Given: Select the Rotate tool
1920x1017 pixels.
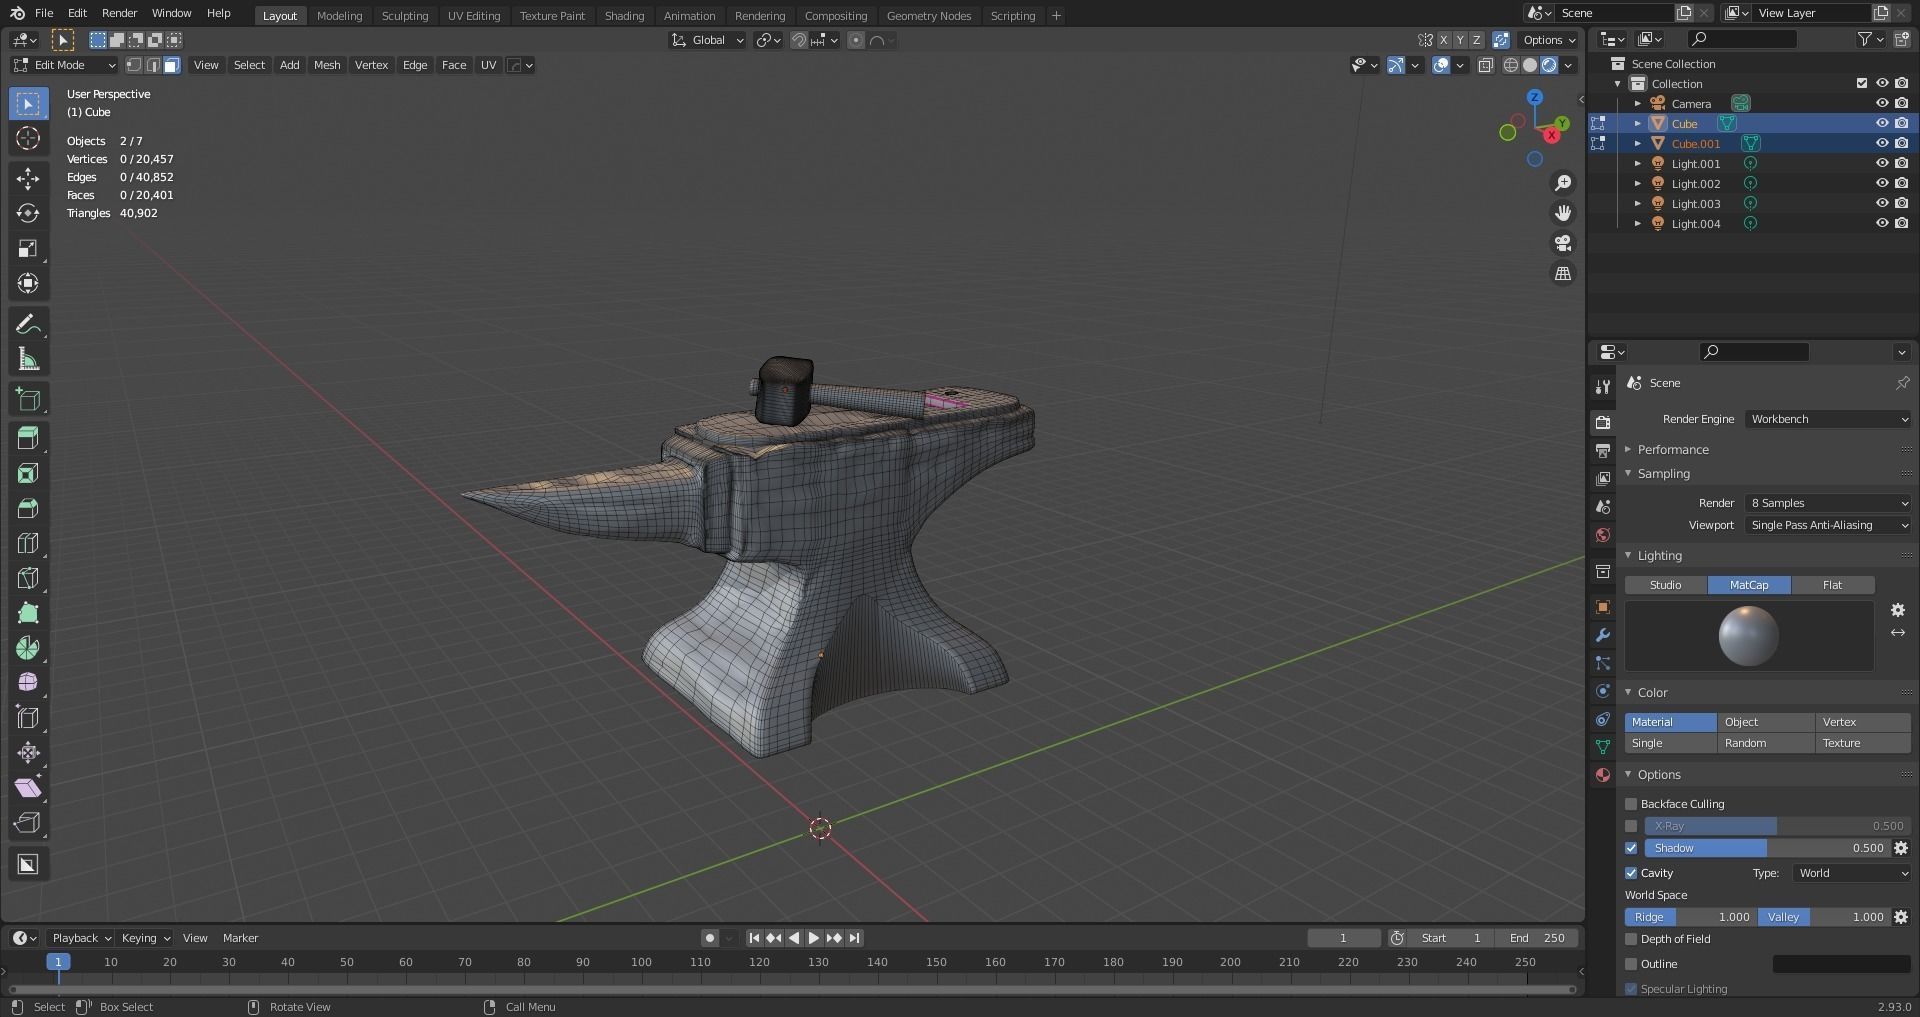Looking at the screenshot, I should pyautogui.click(x=28, y=213).
